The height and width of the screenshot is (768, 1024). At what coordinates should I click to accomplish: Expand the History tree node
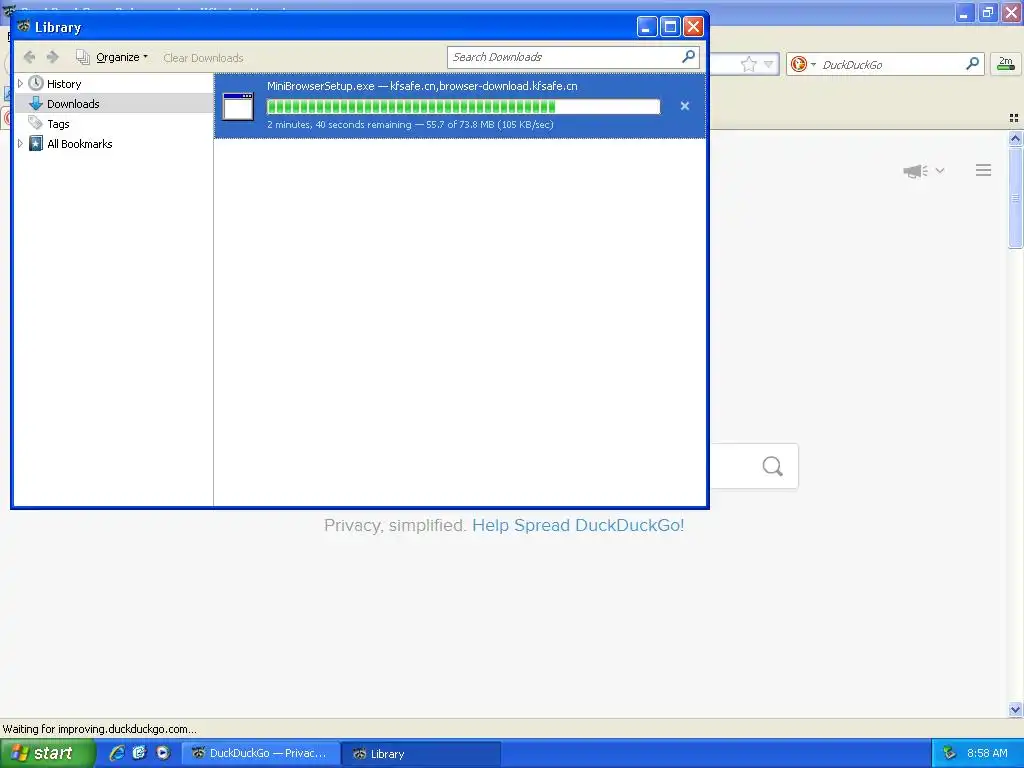click(20, 84)
